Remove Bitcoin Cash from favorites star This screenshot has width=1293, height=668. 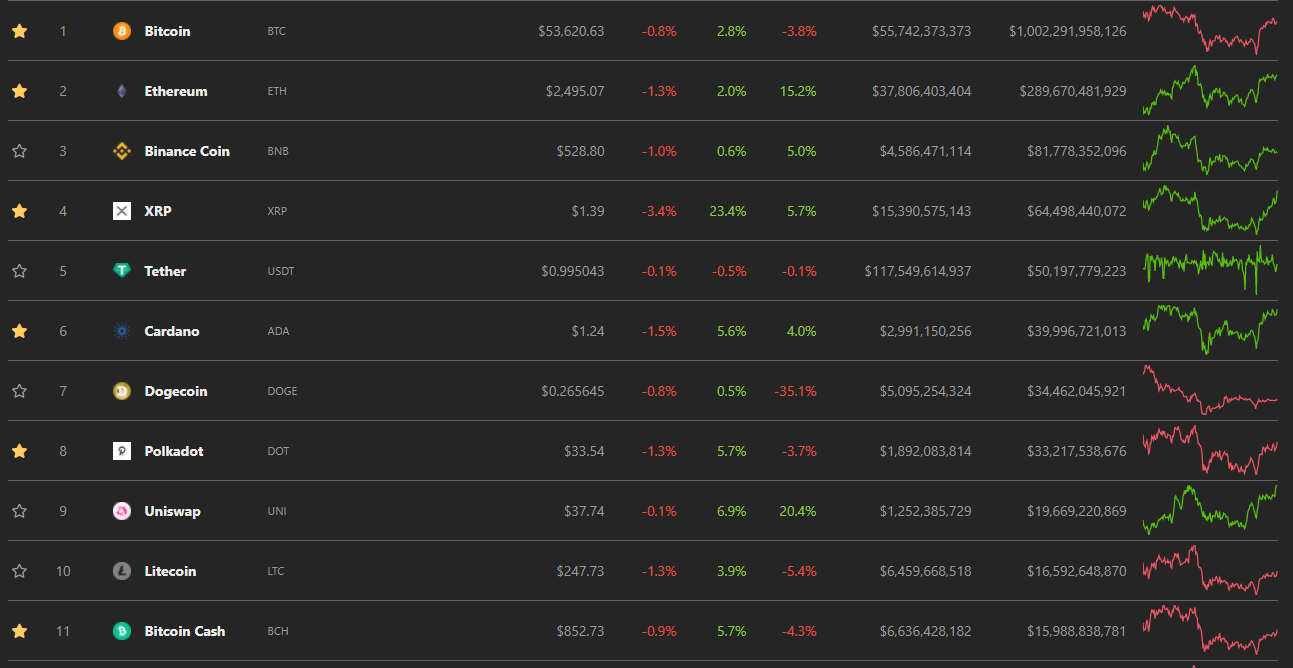click(19, 631)
